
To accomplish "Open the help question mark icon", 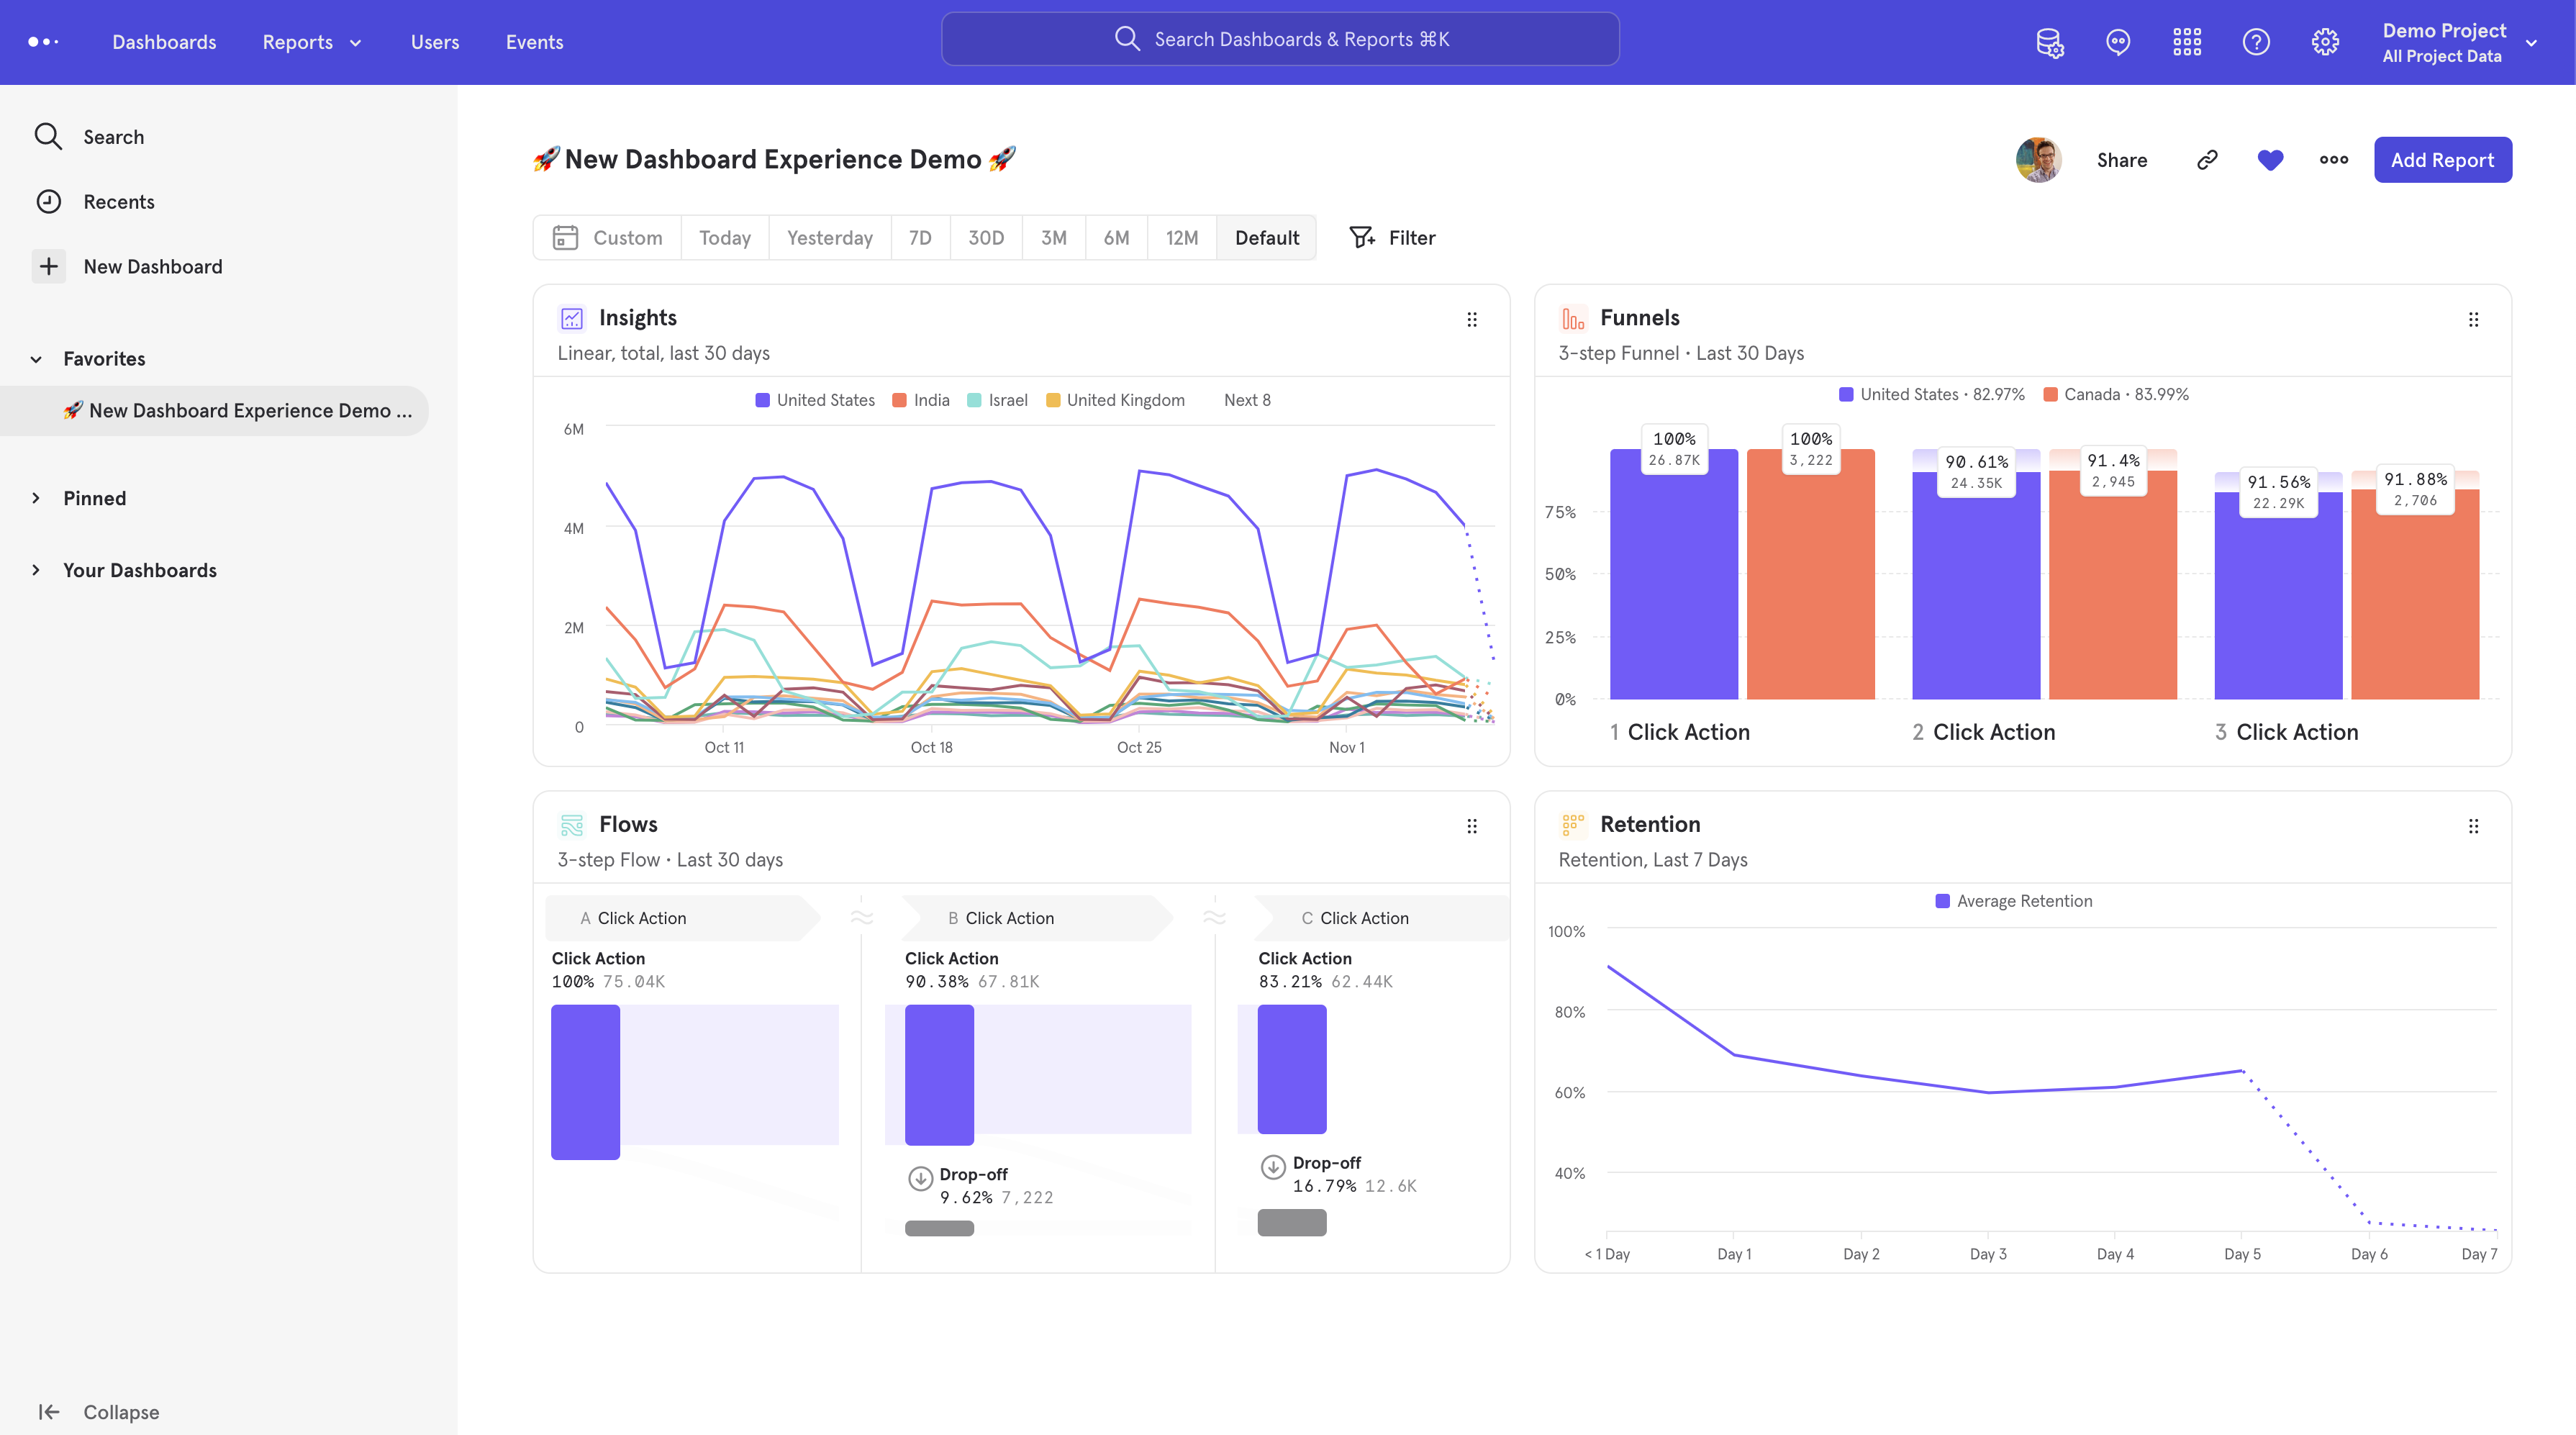I will pyautogui.click(x=2256, y=42).
